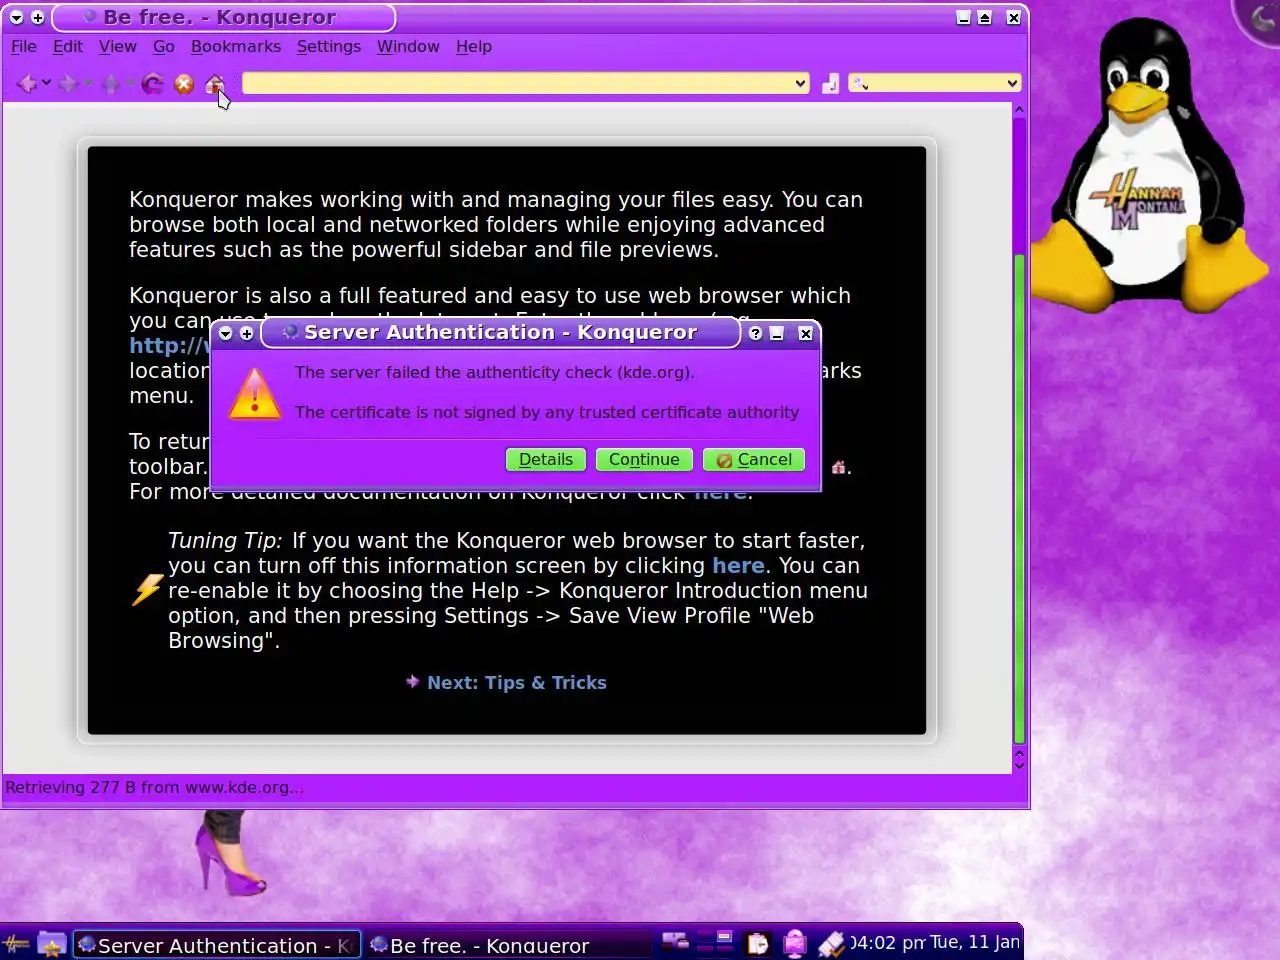Open the File menu
The image size is (1280, 960).
click(x=23, y=46)
